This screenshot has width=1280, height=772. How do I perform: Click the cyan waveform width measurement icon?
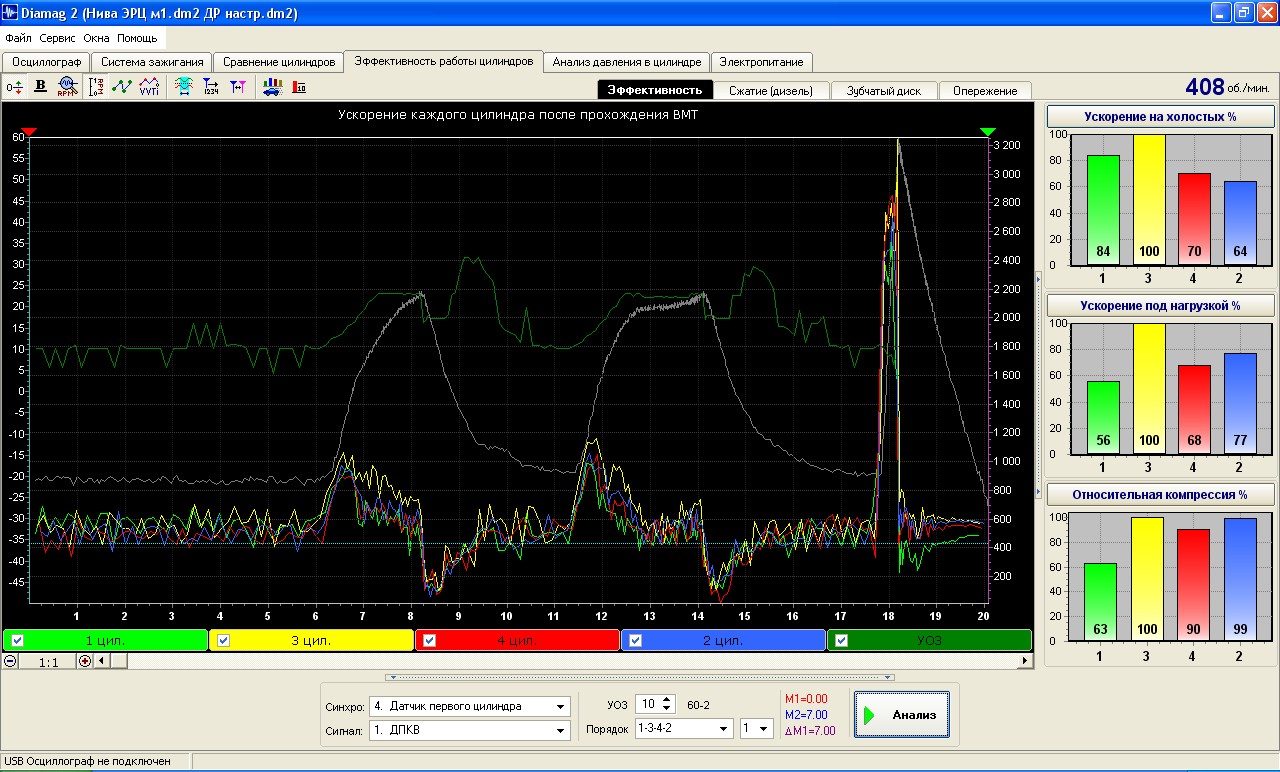tap(184, 87)
